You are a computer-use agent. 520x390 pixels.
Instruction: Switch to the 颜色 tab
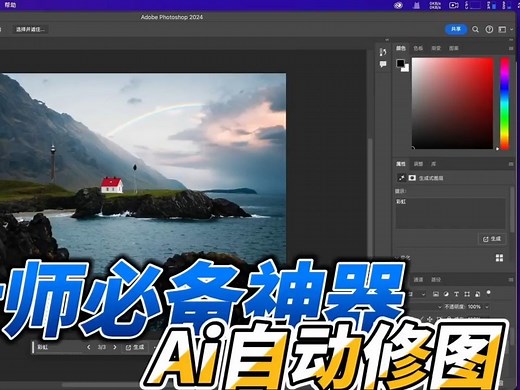pyautogui.click(x=401, y=48)
